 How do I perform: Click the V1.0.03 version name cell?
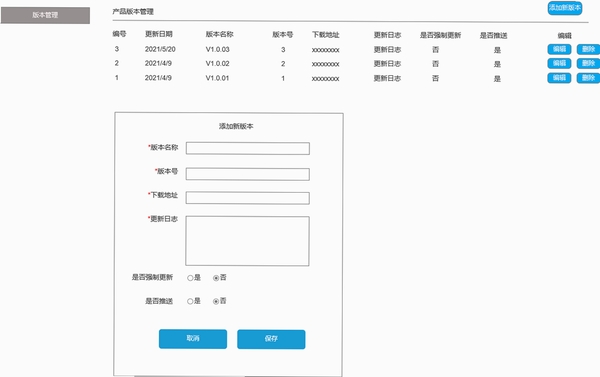click(x=217, y=49)
